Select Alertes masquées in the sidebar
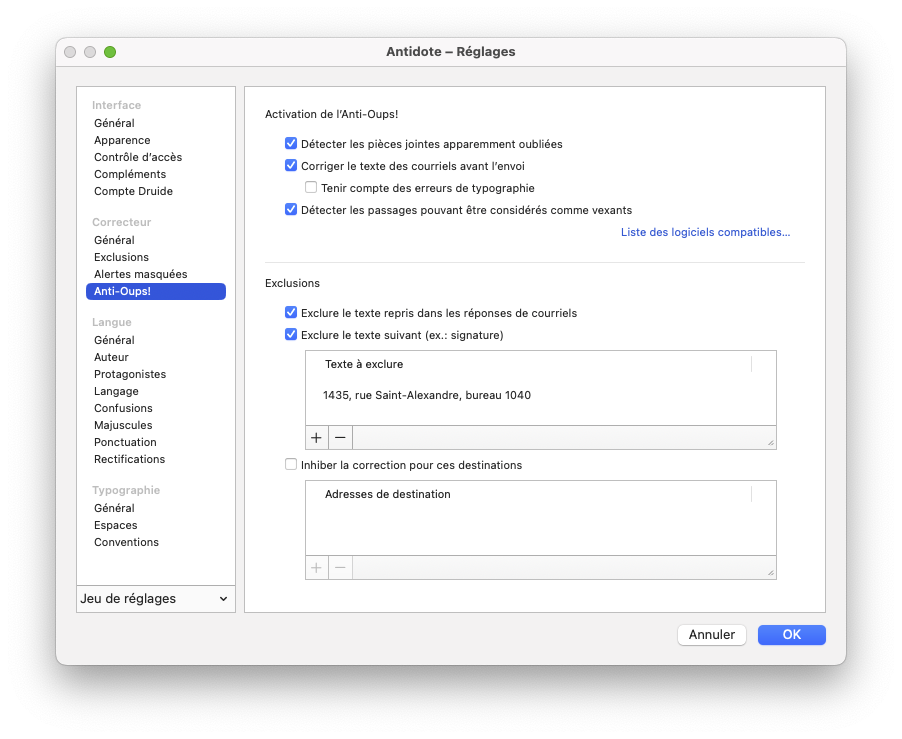 (141, 274)
